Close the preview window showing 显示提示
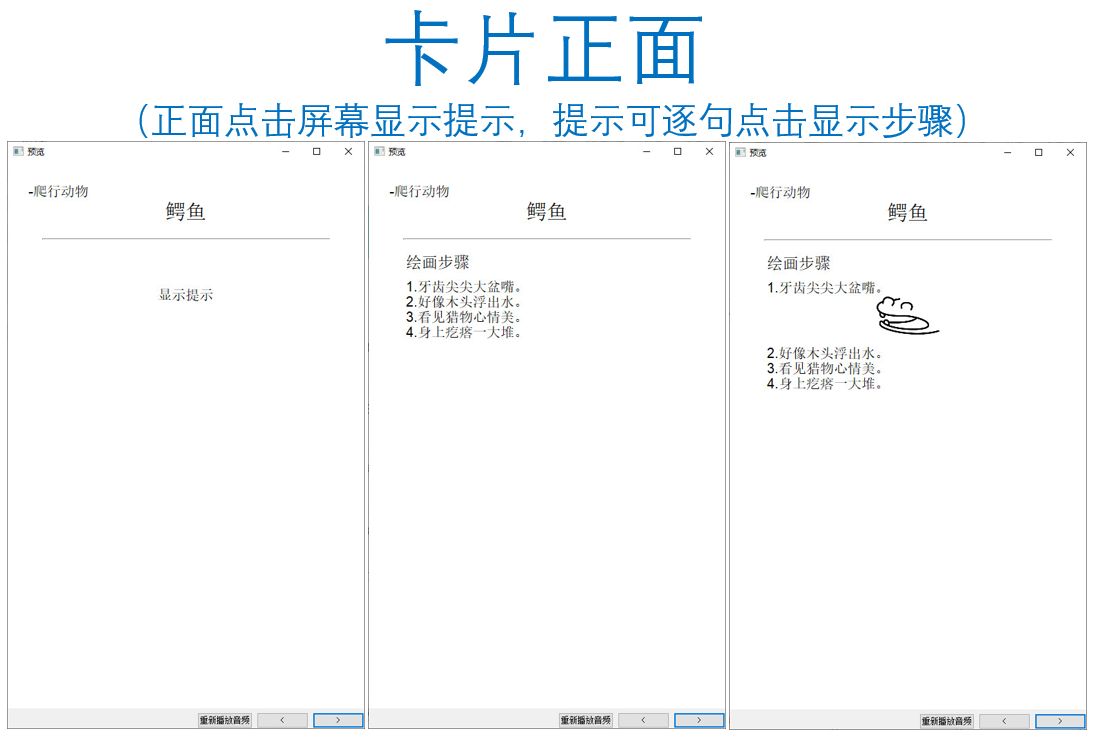 click(348, 151)
